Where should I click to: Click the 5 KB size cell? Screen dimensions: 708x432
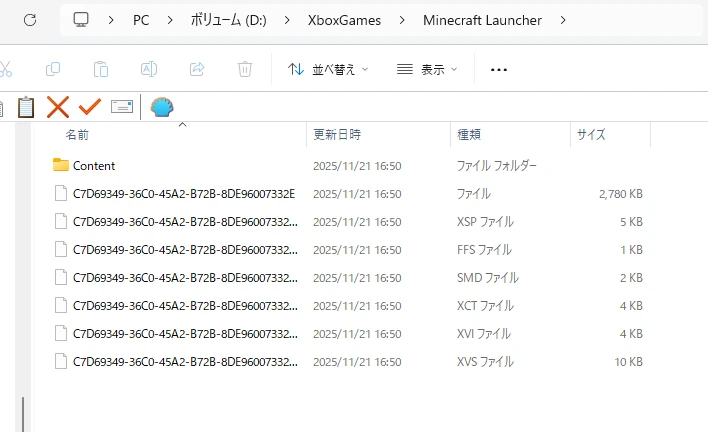(x=631, y=222)
